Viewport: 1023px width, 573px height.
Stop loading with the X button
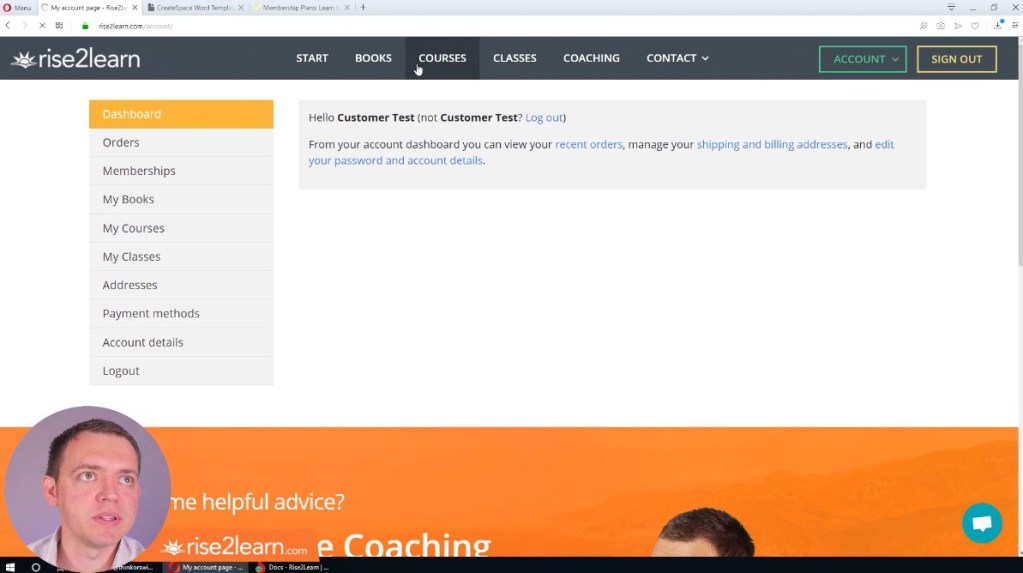tap(42, 25)
